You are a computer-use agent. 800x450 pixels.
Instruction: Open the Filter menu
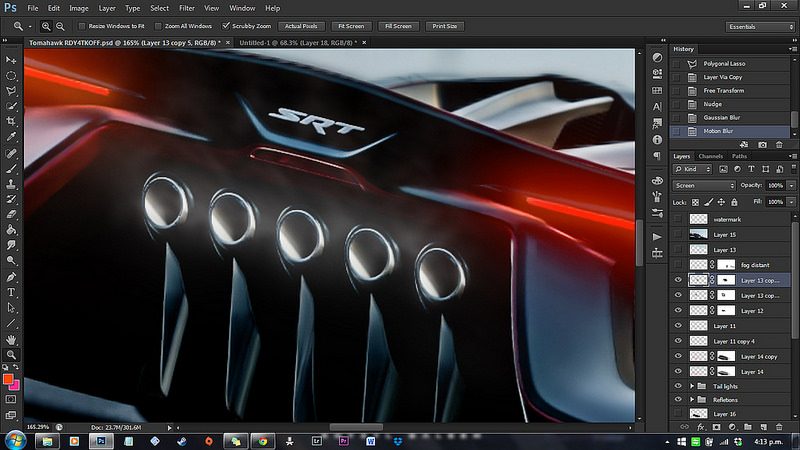pyautogui.click(x=186, y=8)
